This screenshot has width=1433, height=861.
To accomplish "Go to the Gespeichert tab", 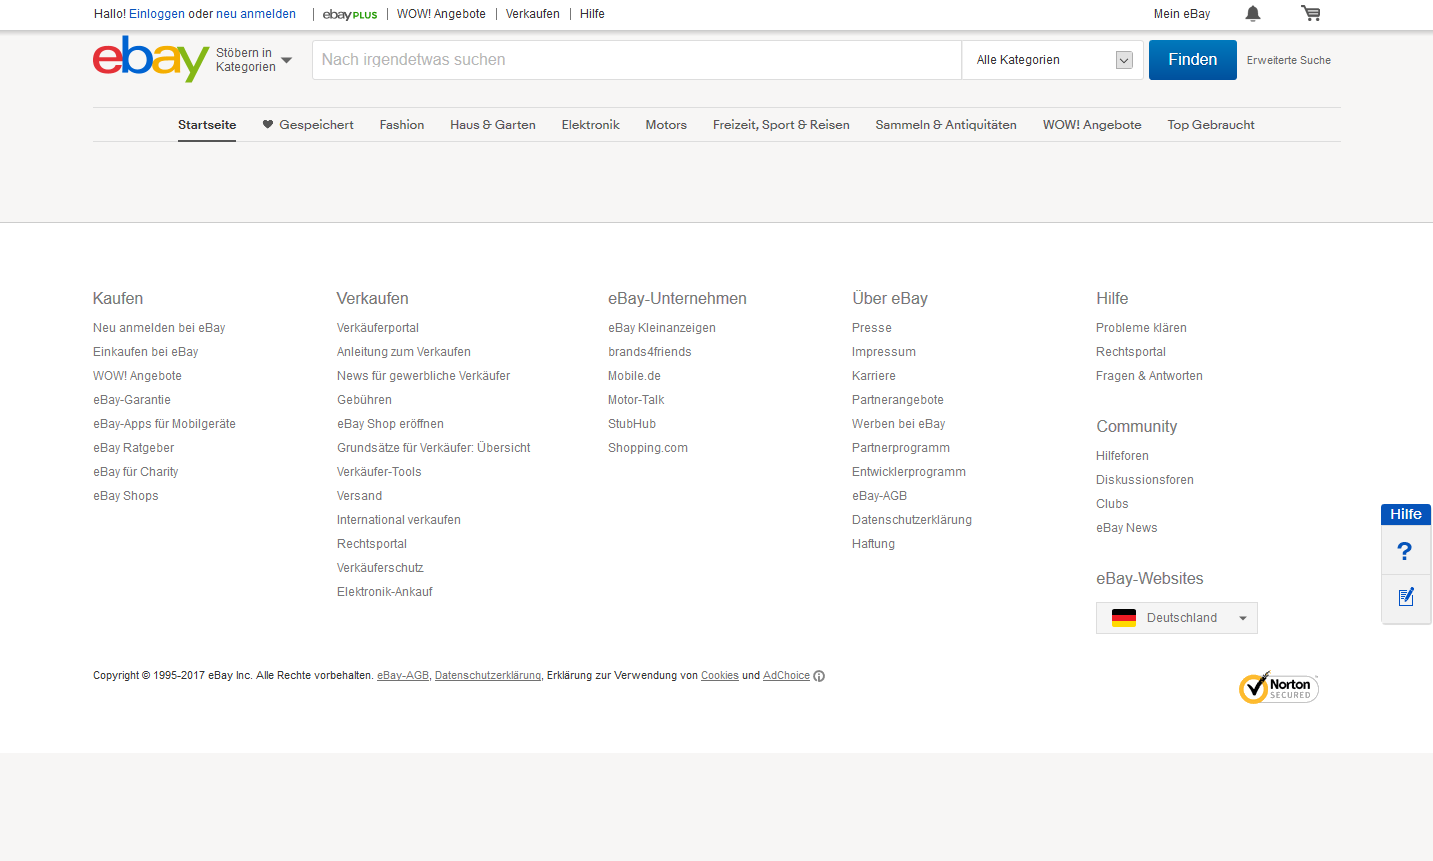I will tap(308, 125).
